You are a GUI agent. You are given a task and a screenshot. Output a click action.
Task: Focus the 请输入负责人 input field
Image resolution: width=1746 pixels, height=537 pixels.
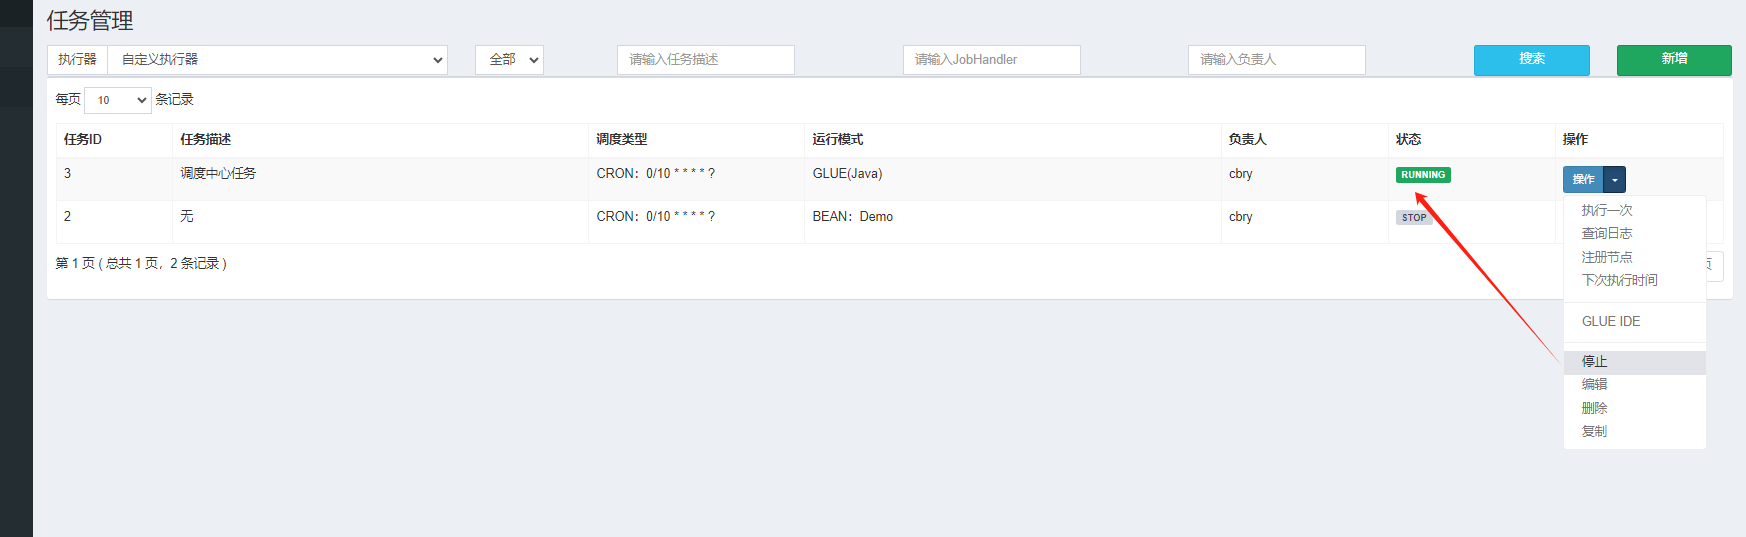(1277, 60)
